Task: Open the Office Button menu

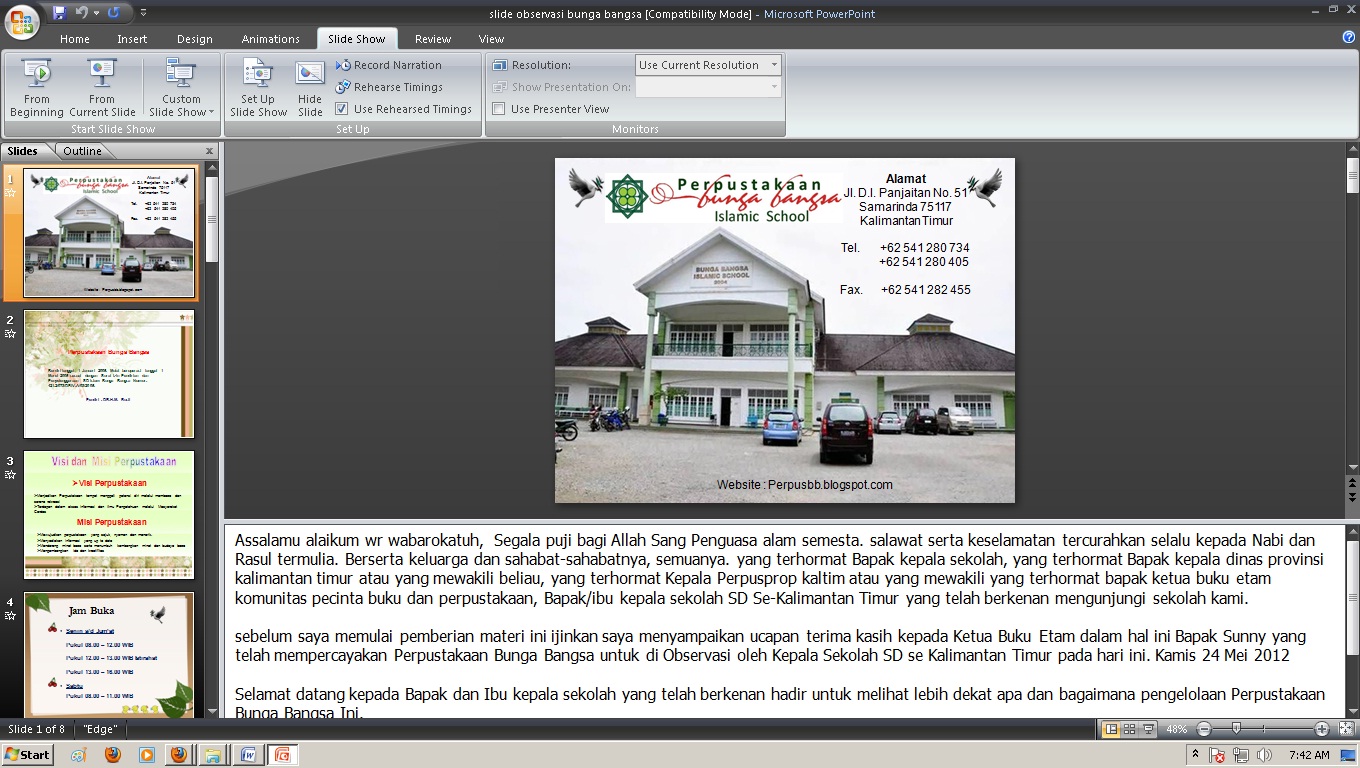Action: pyautogui.click(x=22, y=20)
